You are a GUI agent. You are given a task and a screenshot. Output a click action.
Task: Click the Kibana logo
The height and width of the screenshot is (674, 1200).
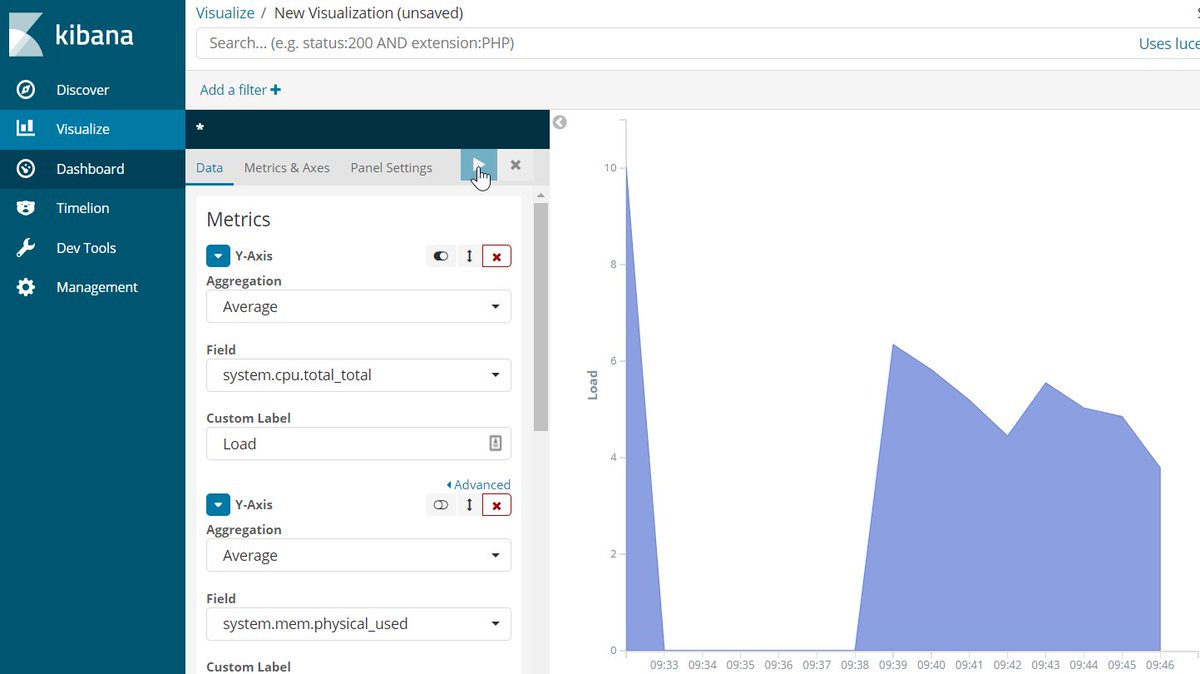coord(71,35)
